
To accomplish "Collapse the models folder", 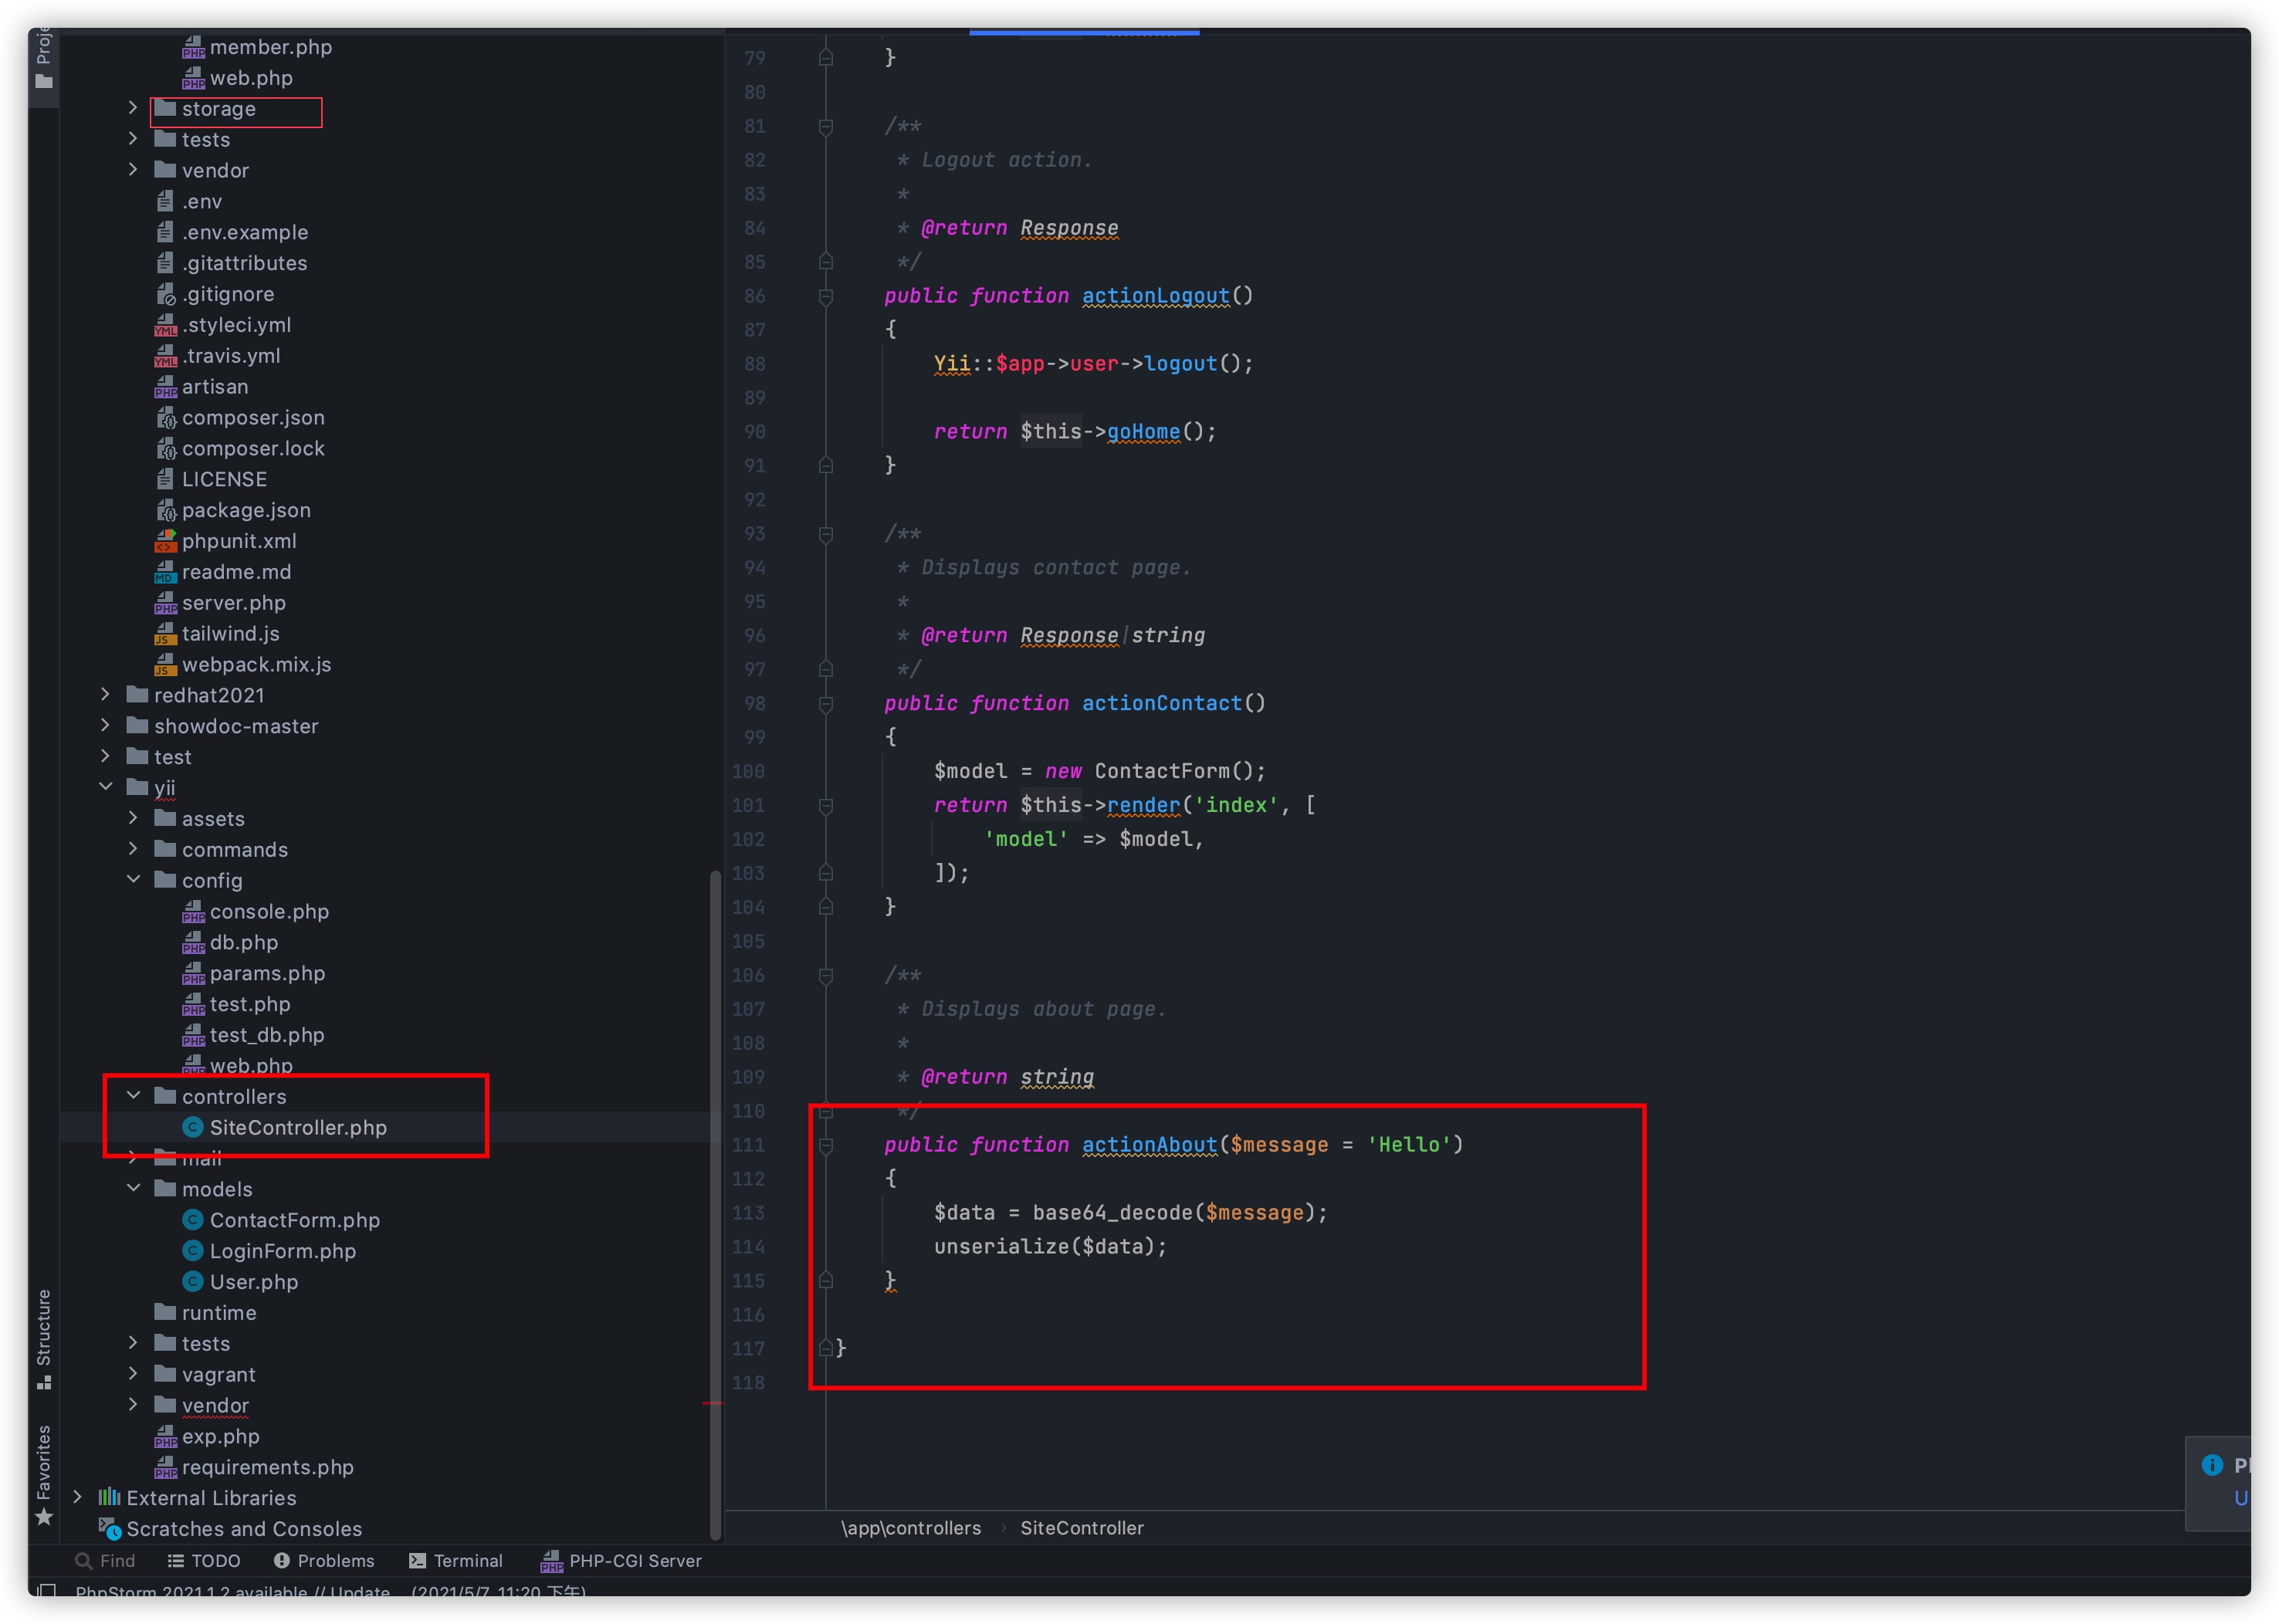I will (133, 1188).
